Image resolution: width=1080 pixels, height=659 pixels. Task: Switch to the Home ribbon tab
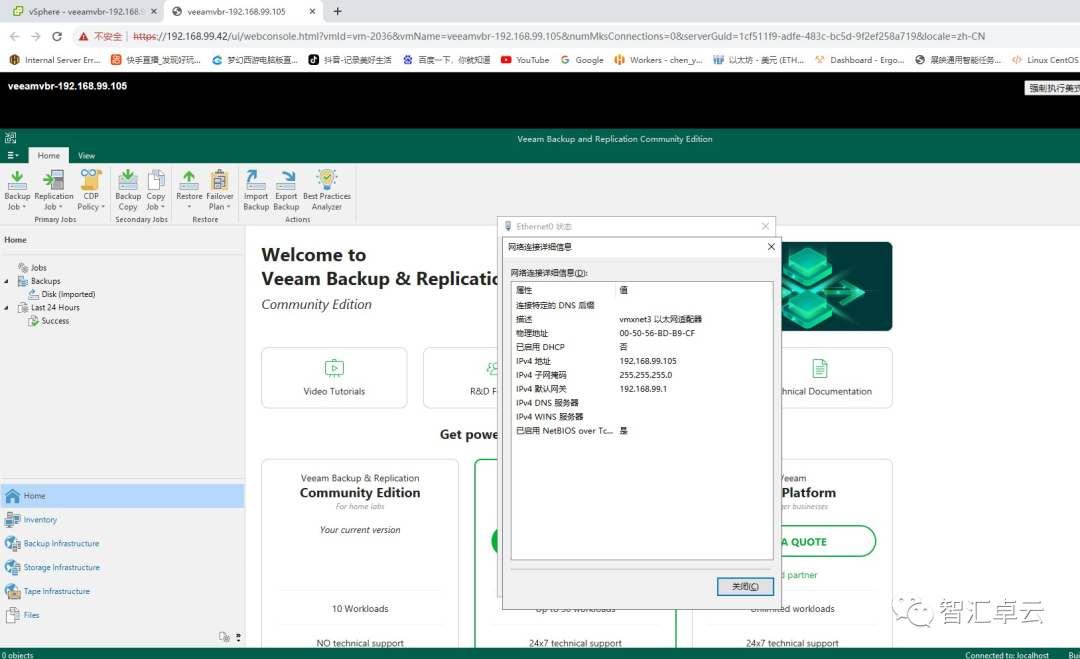click(48, 156)
